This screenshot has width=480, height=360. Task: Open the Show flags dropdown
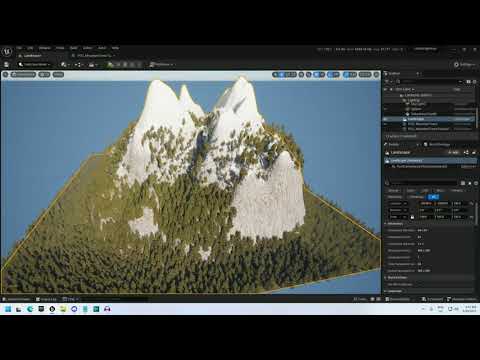tap(58, 74)
